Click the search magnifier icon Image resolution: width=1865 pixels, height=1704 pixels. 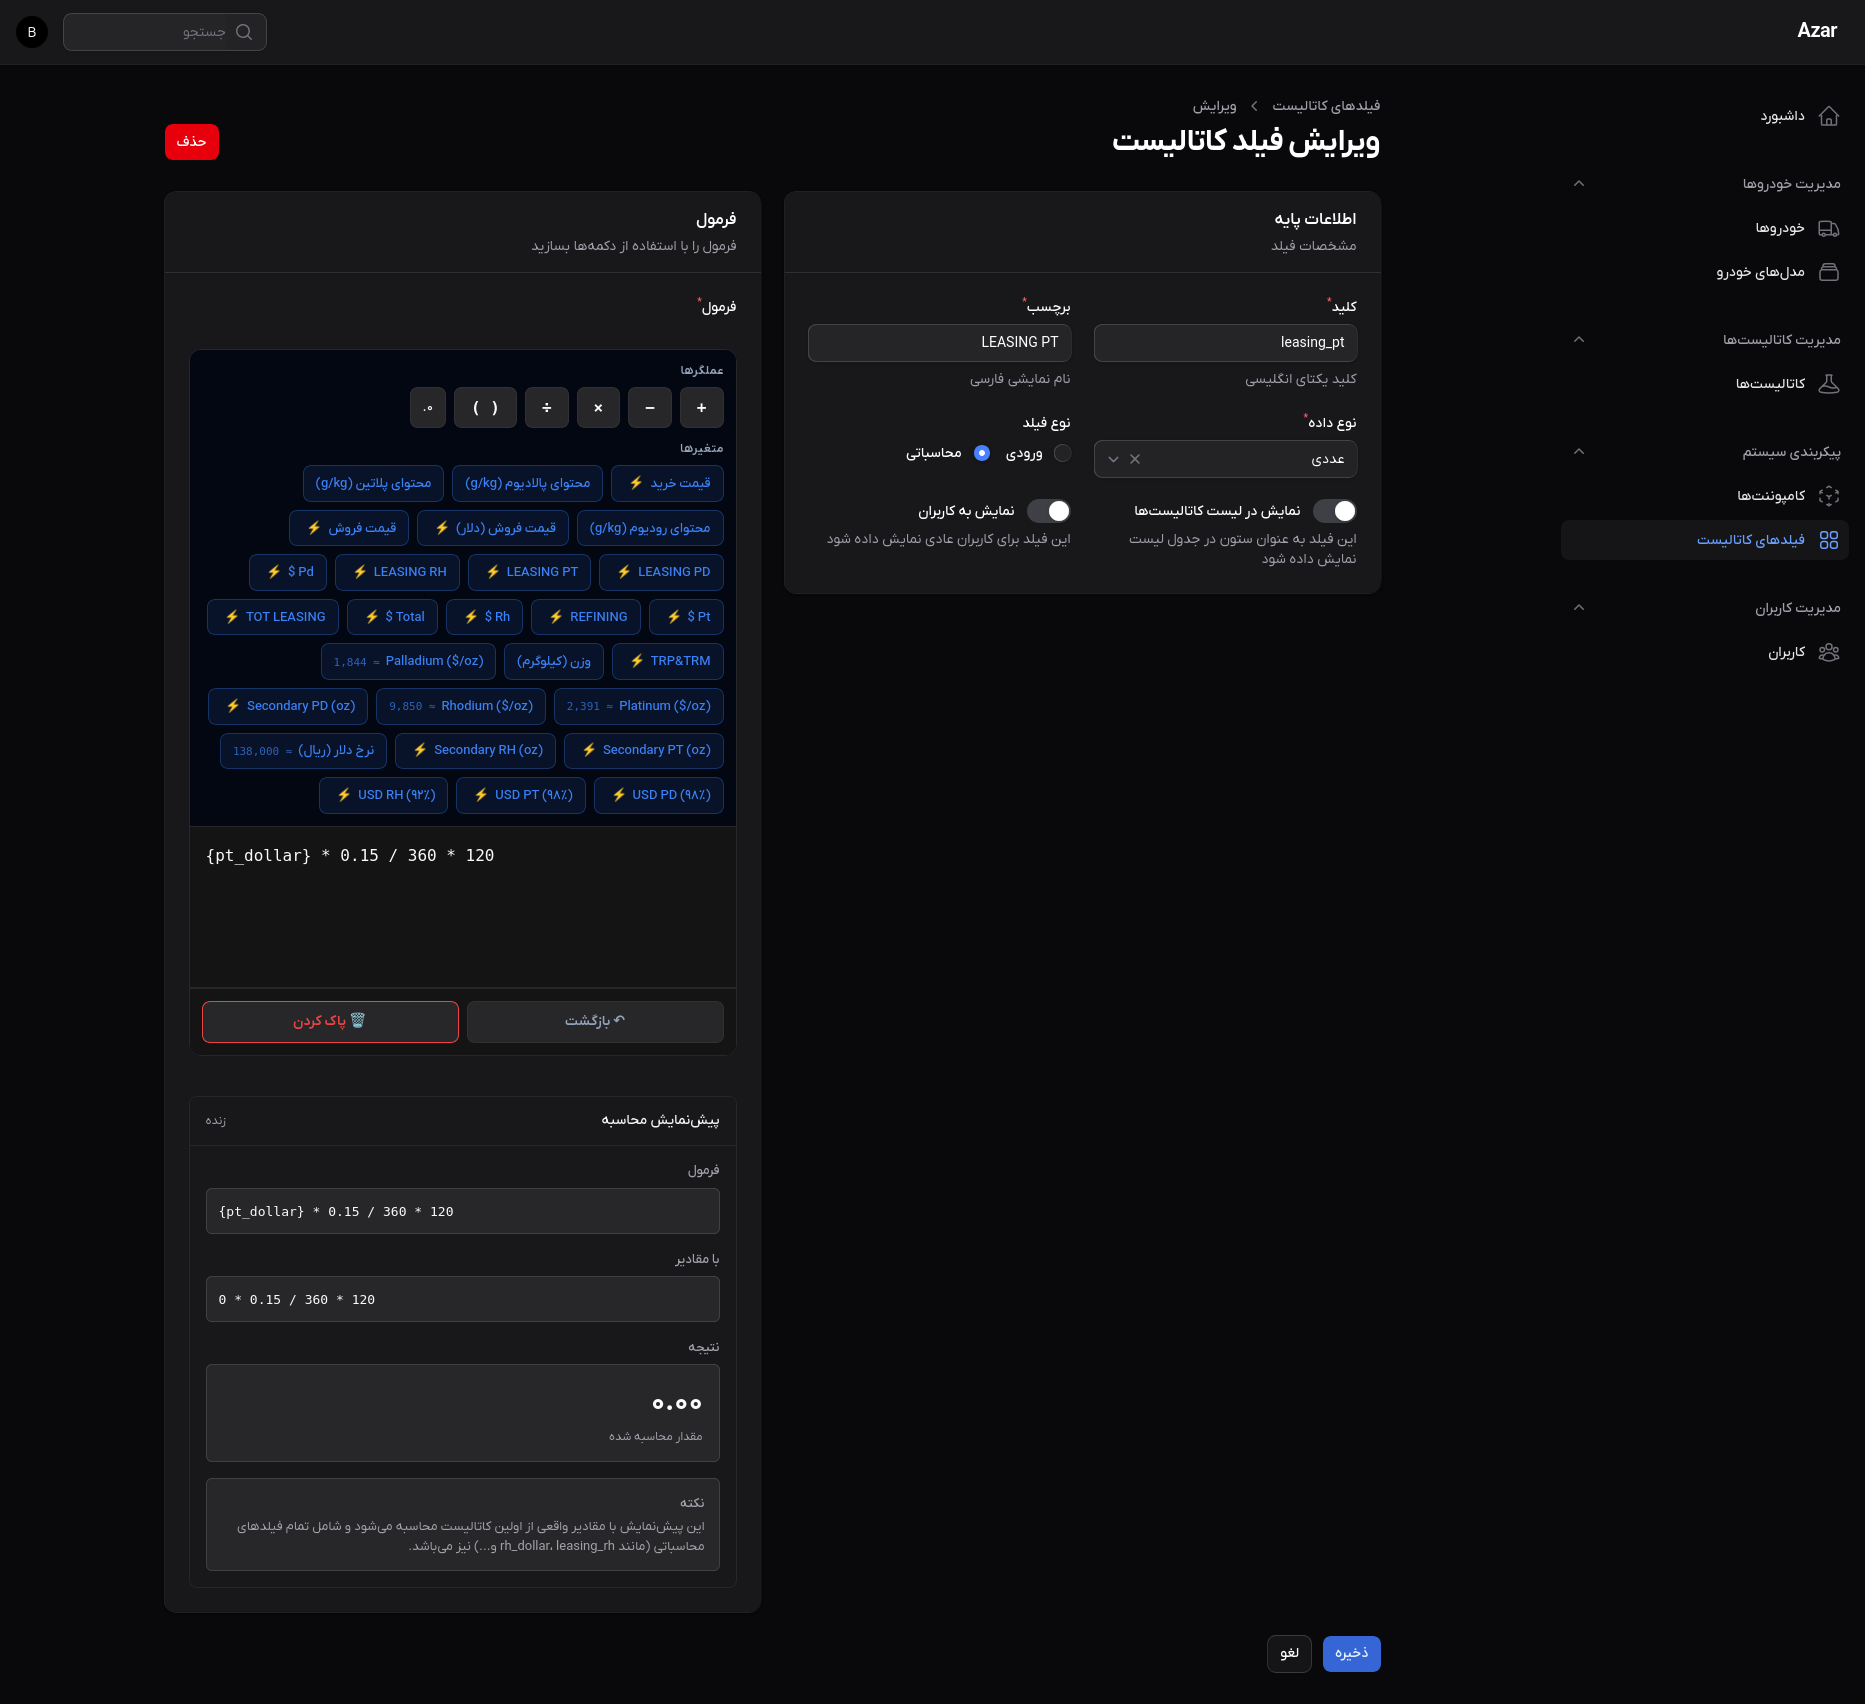click(244, 32)
